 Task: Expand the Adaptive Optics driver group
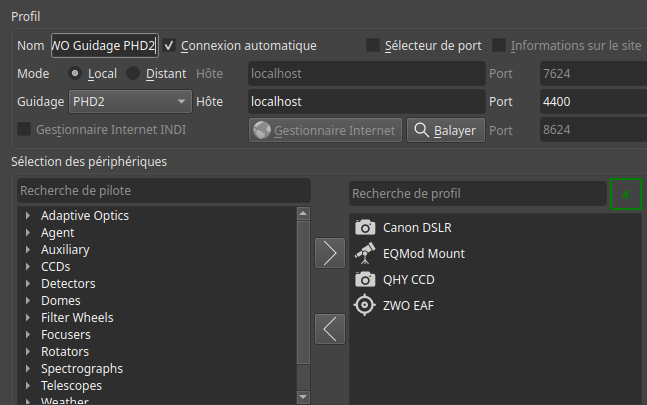click(x=28, y=216)
